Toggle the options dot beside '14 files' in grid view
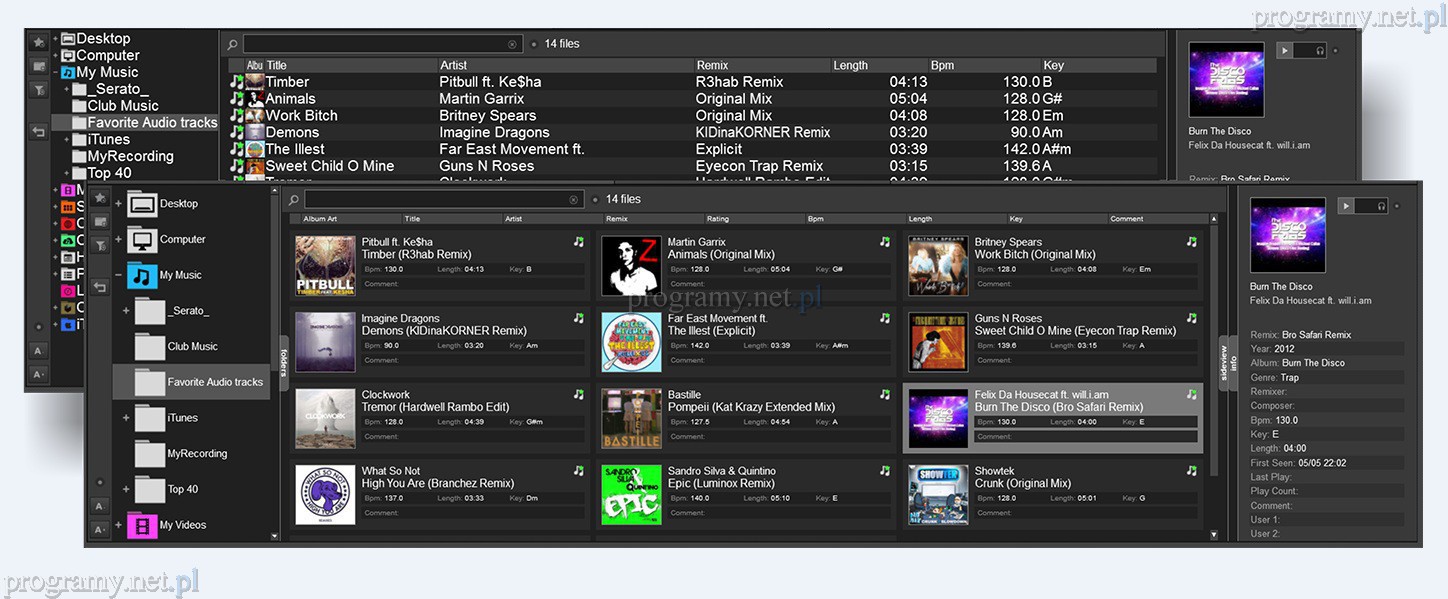Viewport: 1448px width, 599px height. [595, 200]
